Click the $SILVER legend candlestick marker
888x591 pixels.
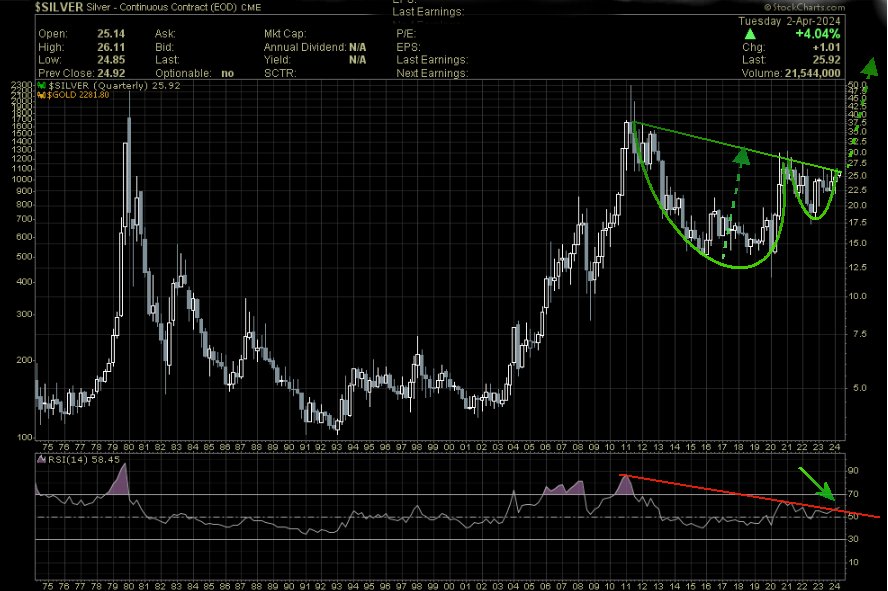pos(41,86)
